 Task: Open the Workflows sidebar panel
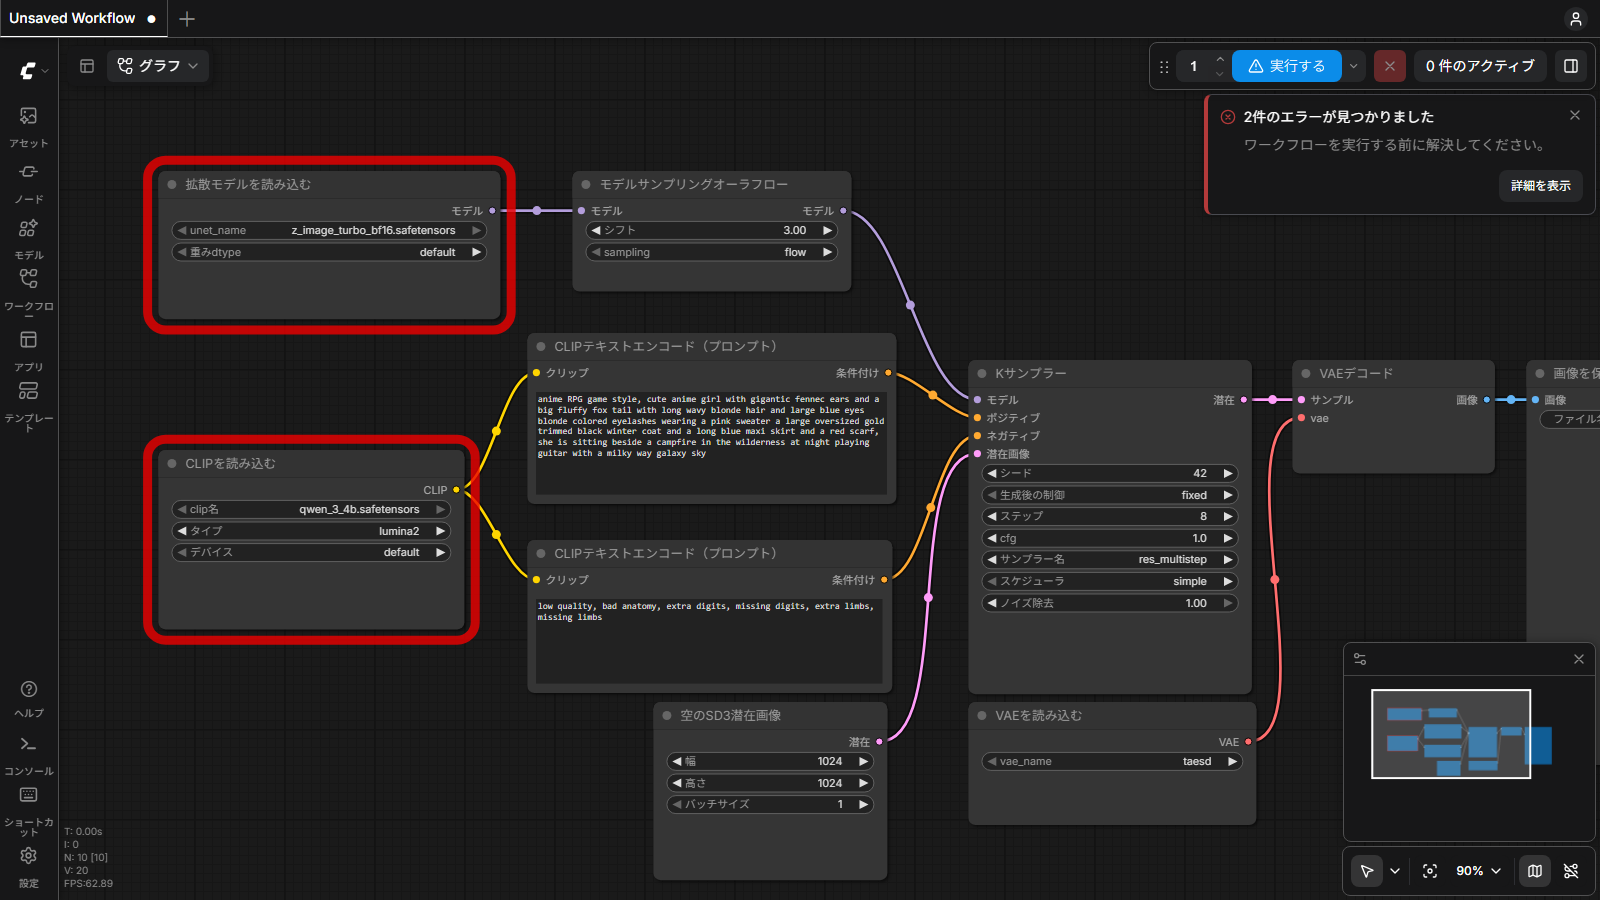[x=29, y=290]
